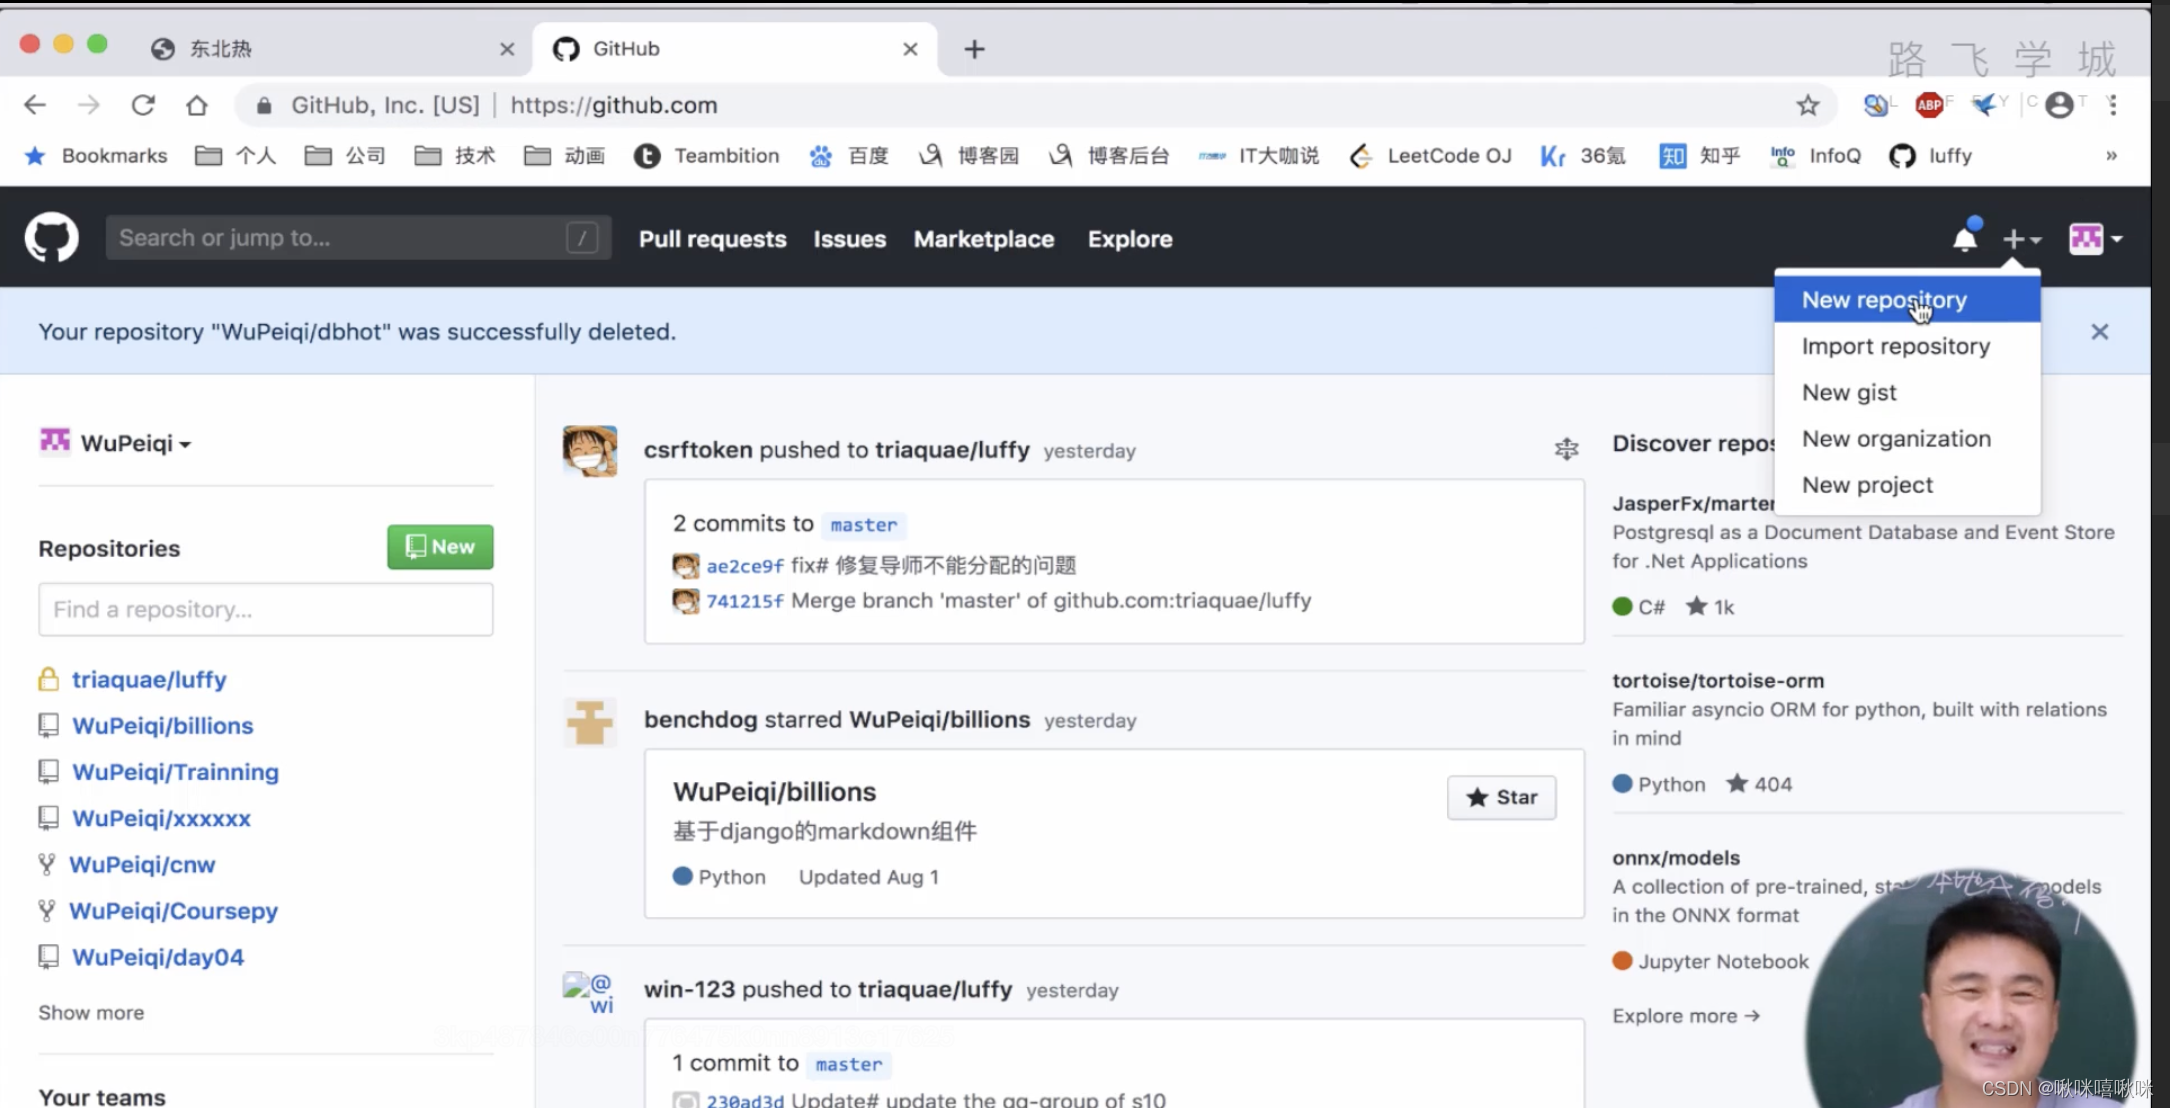Expand the WuPeiqi account context switcher
This screenshot has height=1108, width=2170.
tap(115, 442)
